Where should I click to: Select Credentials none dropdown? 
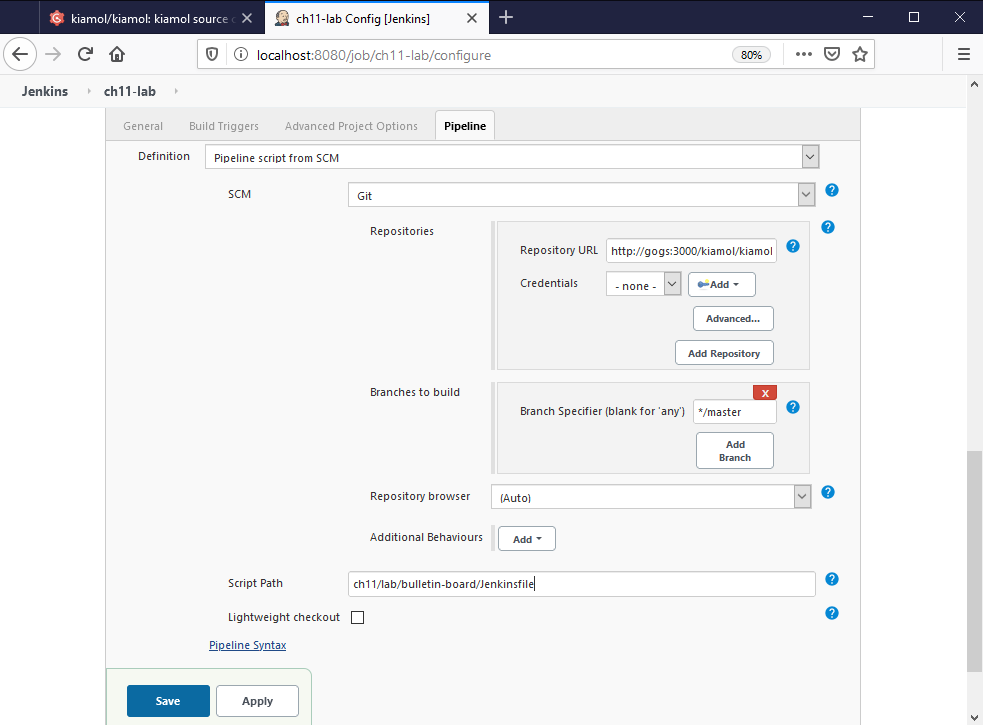click(643, 285)
